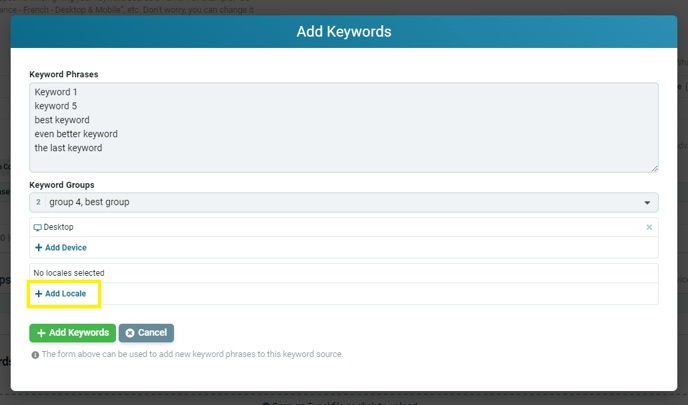Image resolution: width=688 pixels, height=405 pixels.
Task: Click the Add Device link
Action: click(61, 247)
